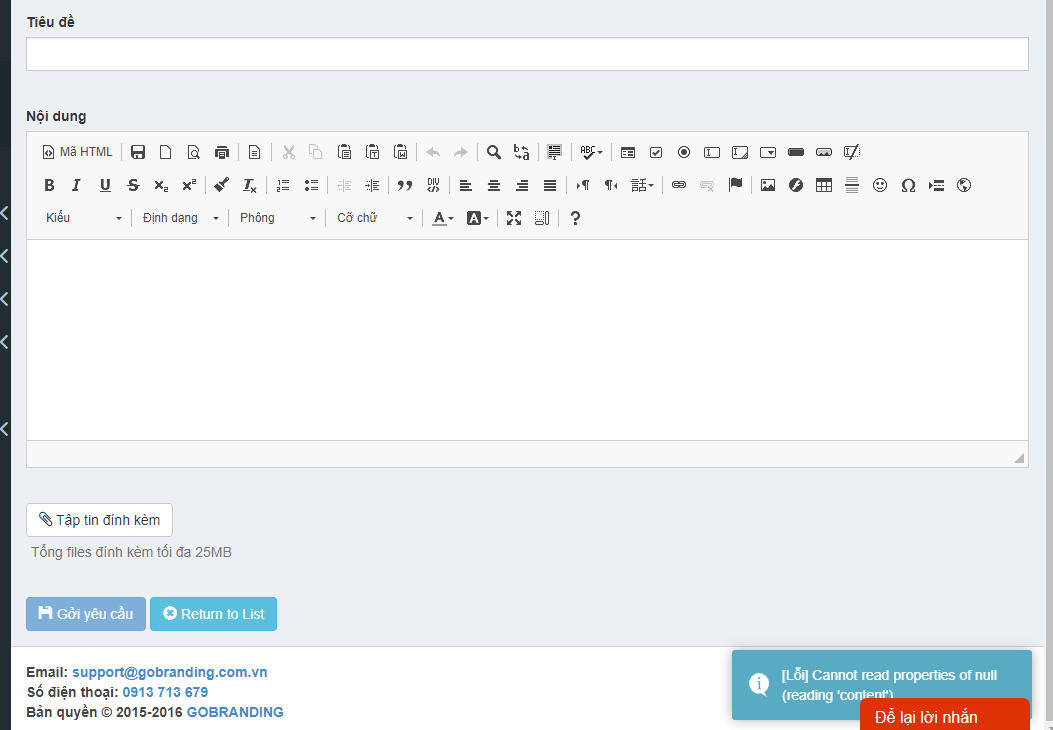Open the text color picker
The image size is (1053, 730).
pos(442,218)
